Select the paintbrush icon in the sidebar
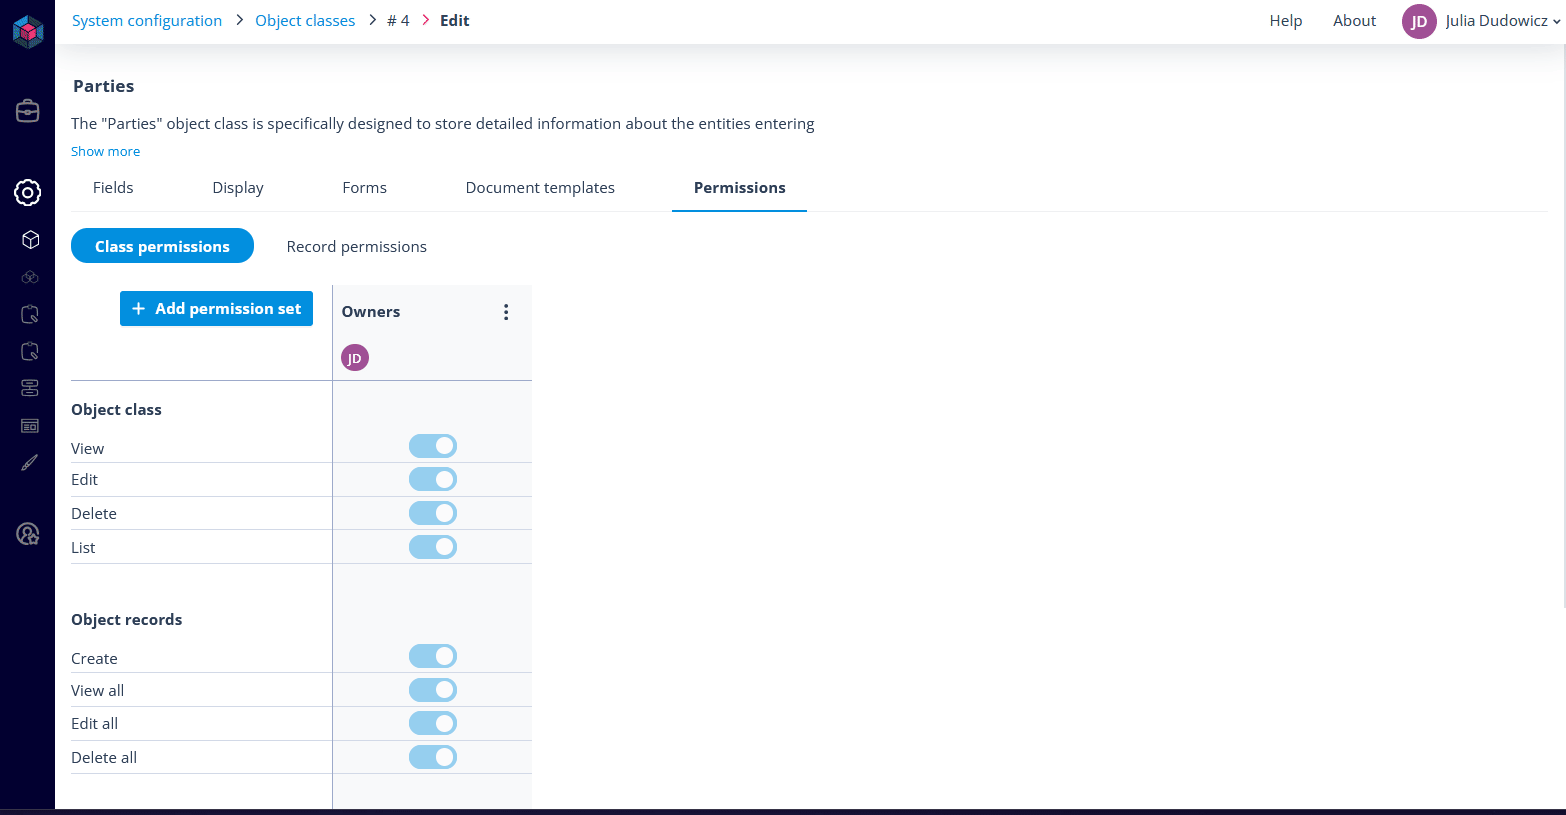This screenshot has width=1566, height=815. 30,463
